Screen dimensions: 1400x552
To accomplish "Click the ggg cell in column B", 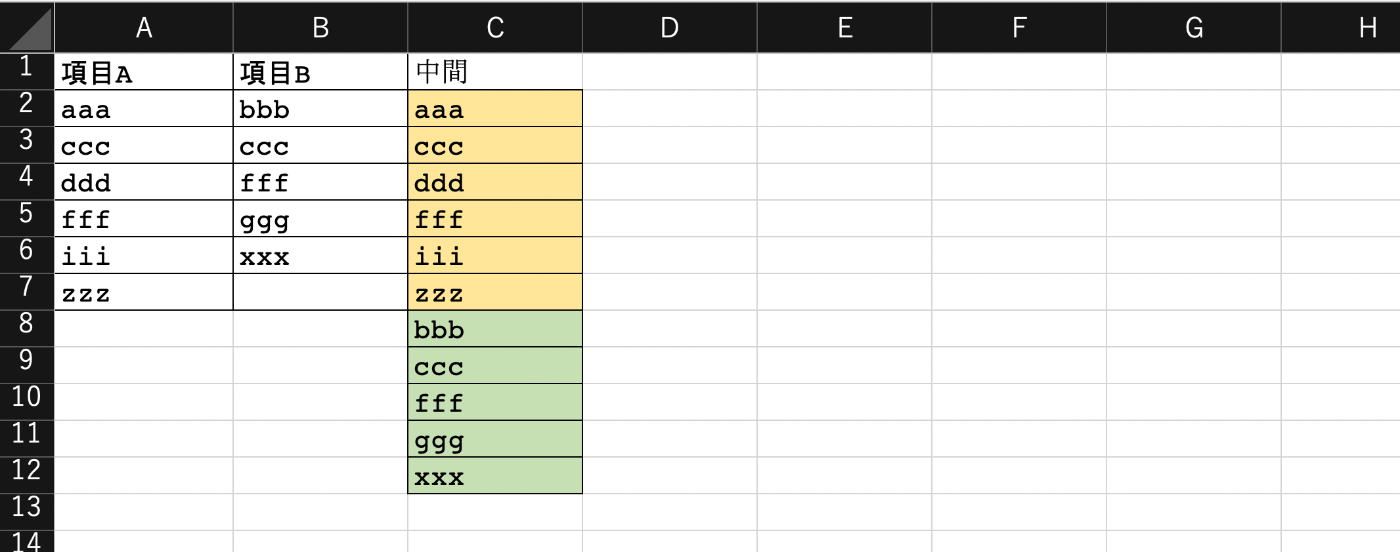I will point(320,219).
